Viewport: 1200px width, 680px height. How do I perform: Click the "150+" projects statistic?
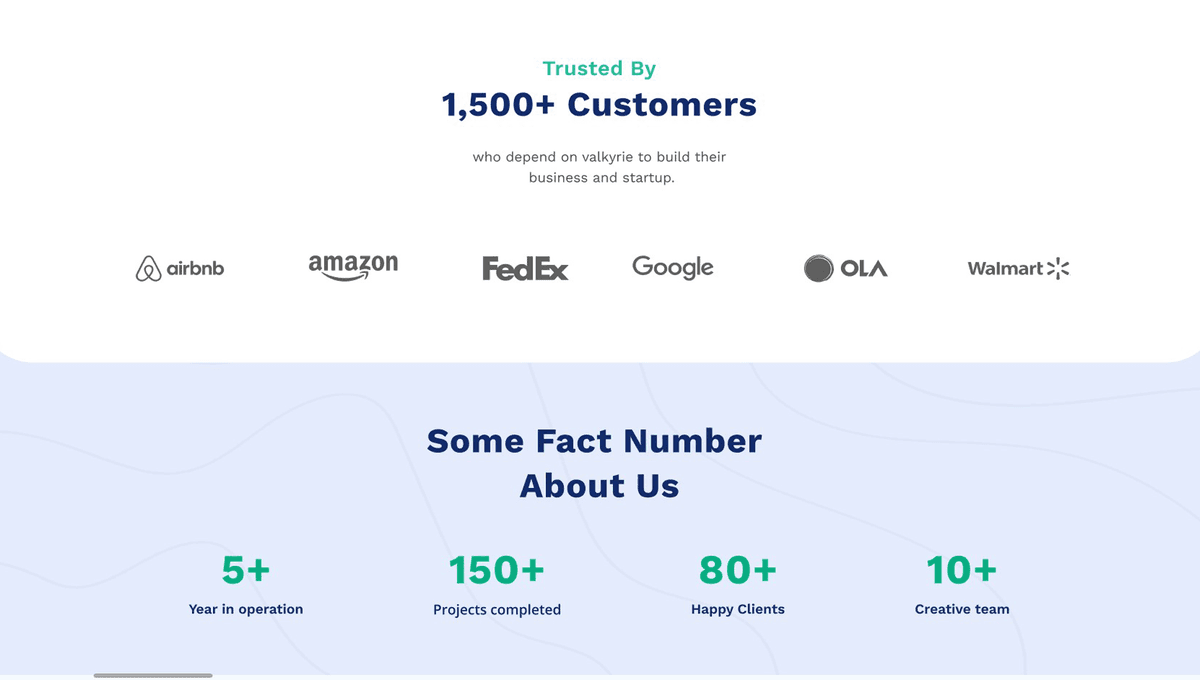[x=497, y=570]
